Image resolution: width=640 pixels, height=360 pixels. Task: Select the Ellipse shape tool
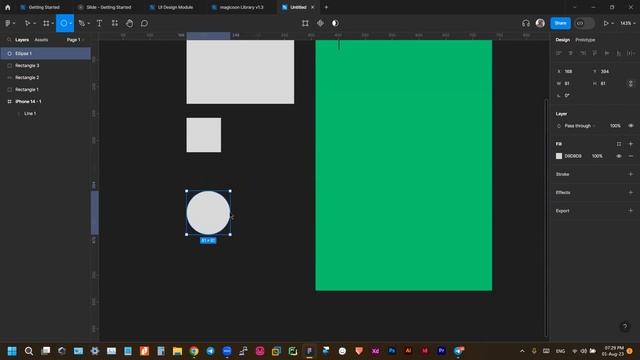click(64, 23)
